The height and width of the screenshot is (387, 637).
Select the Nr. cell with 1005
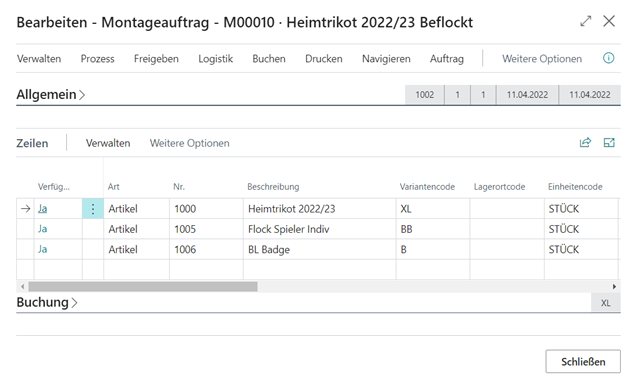pyautogui.click(x=206, y=229)
